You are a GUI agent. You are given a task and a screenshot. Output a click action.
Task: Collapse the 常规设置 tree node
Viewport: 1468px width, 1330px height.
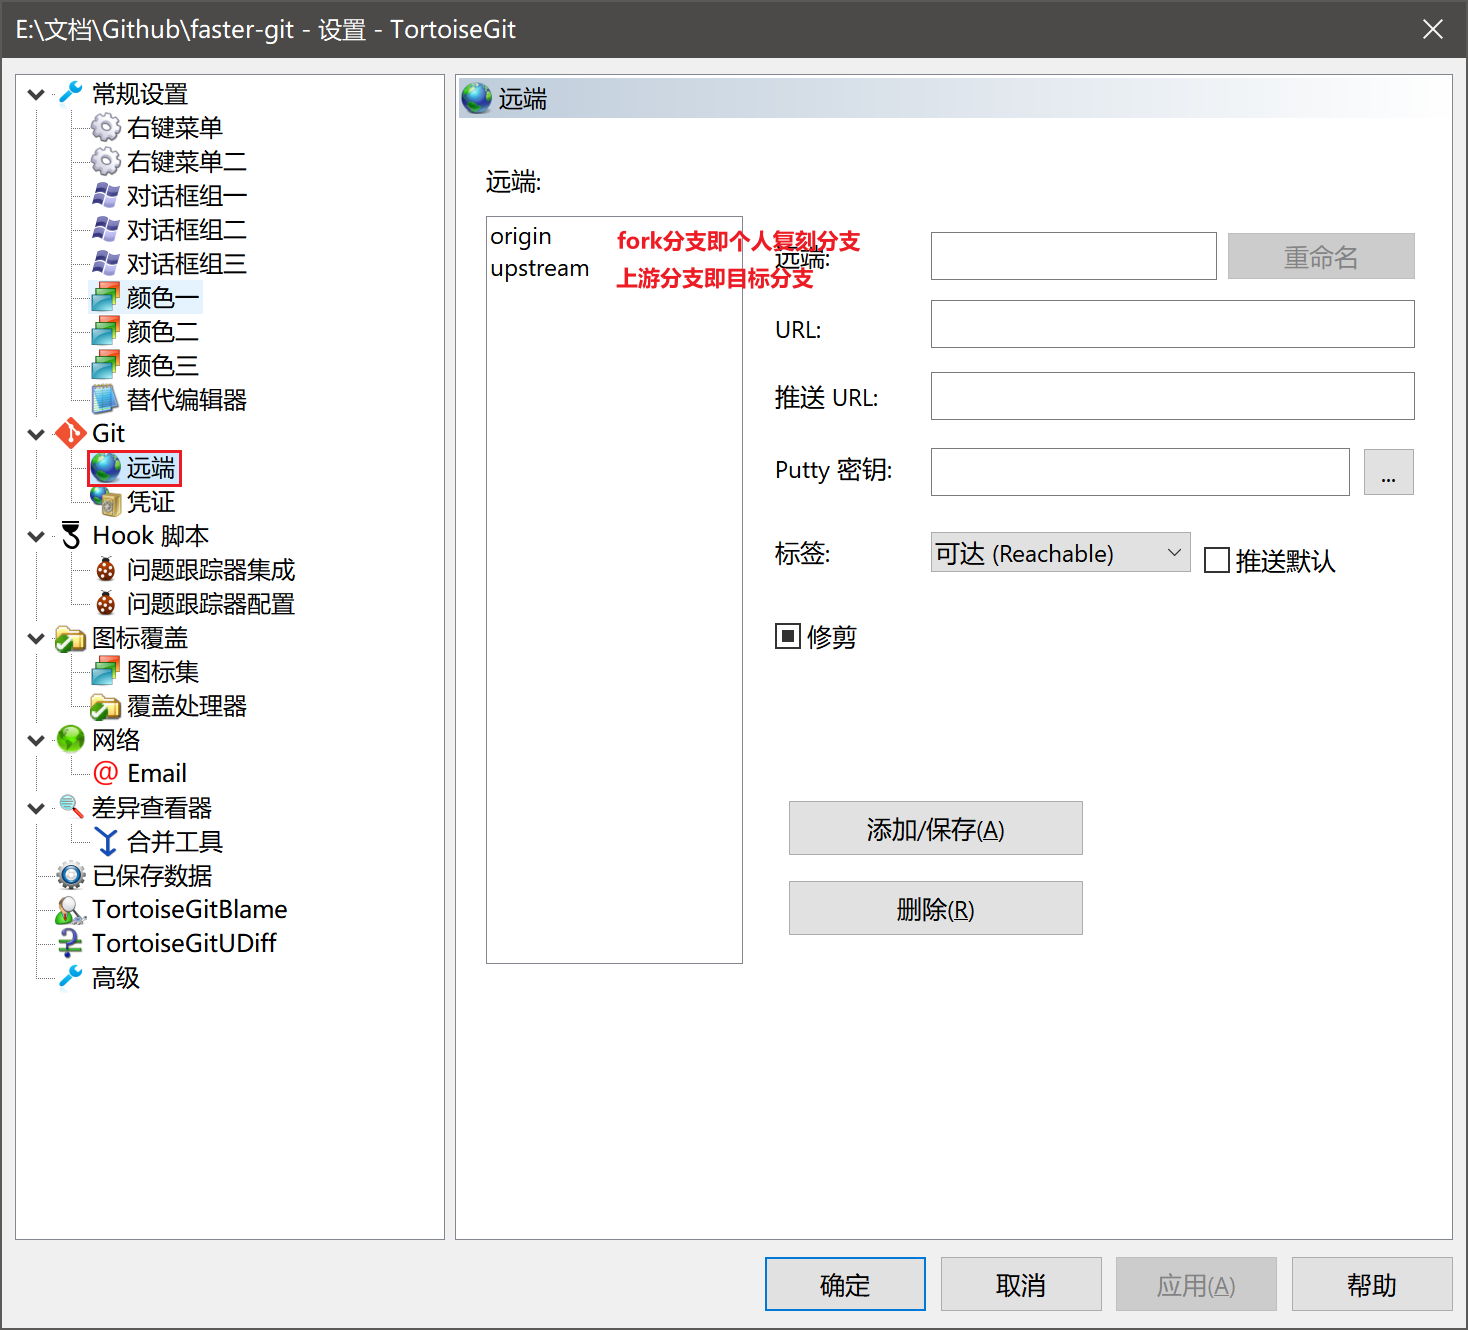36,95
